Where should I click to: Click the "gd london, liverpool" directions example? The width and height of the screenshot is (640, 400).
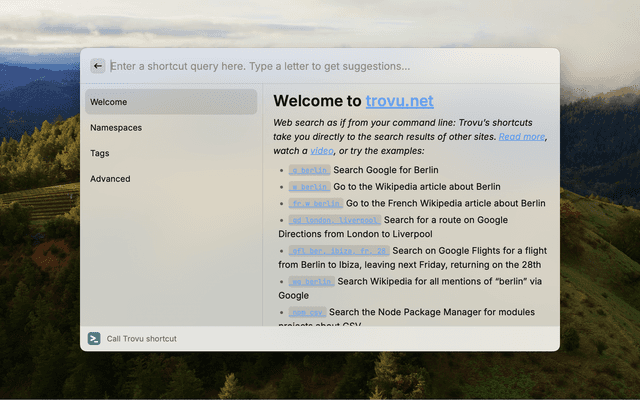pyautogui.click(x=334, y=220)
